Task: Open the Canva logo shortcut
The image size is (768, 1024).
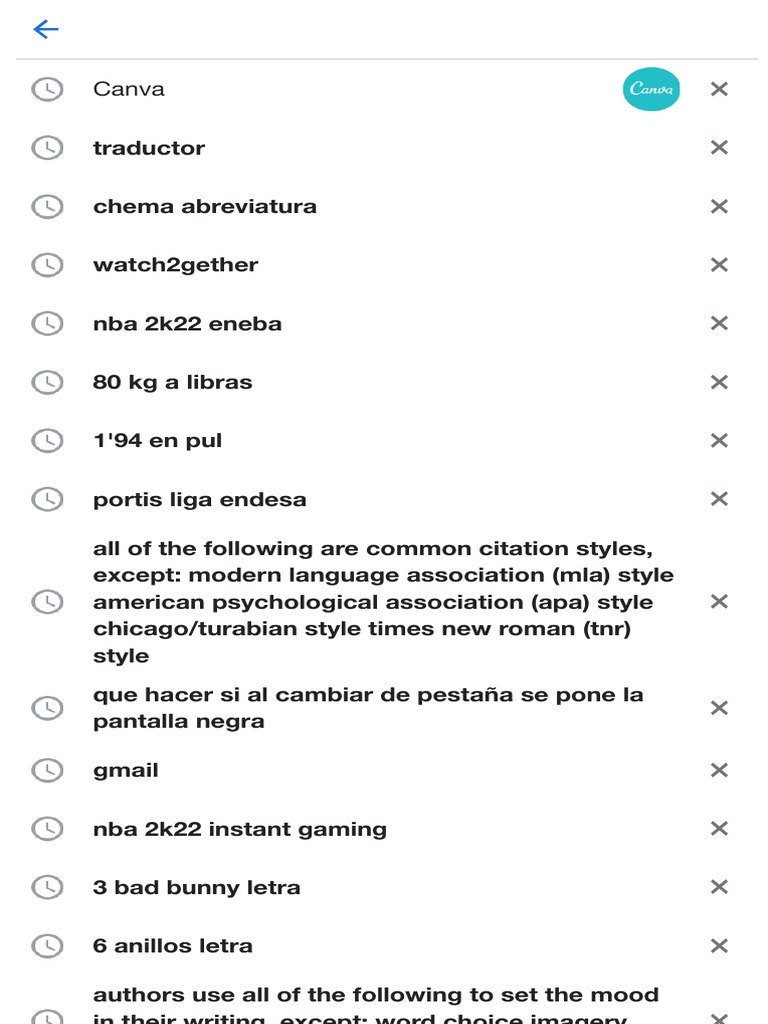Action: [x=651, y=89]
